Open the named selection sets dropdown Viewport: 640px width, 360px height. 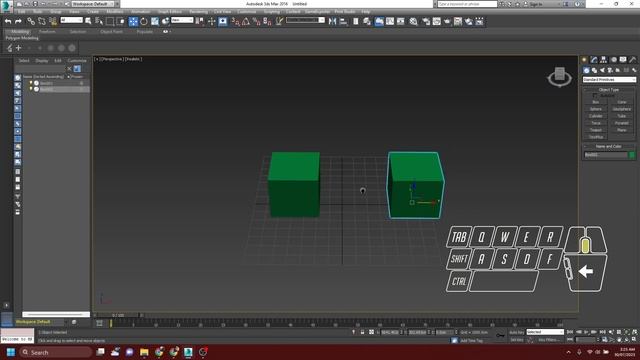305,20
